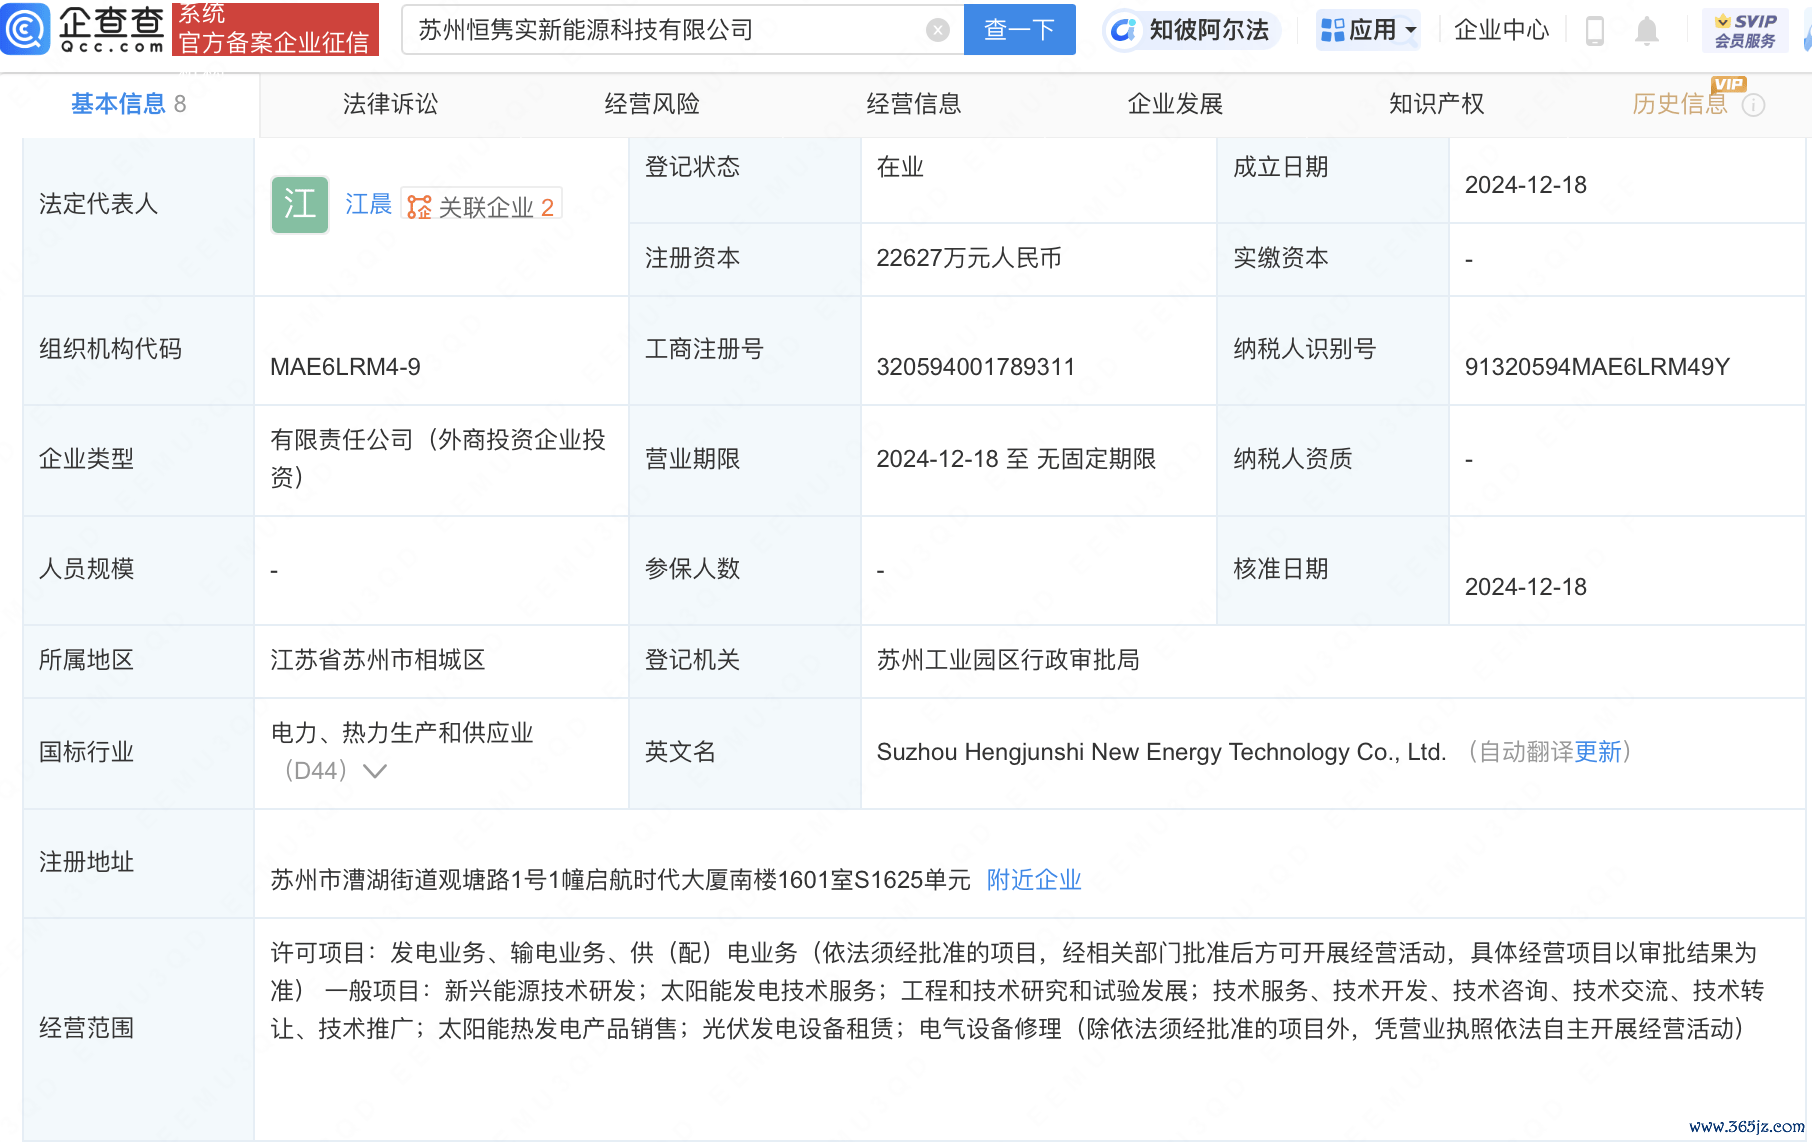Click the 国标行业 label cell
The image size is (1812, 1142).
coord(139,752)
